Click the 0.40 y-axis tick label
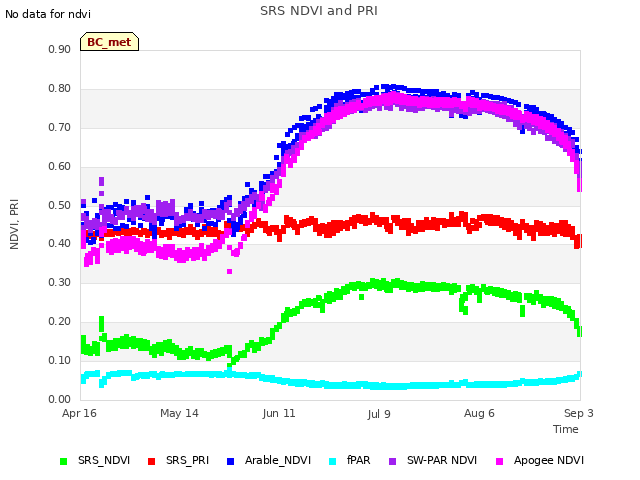The height and width of the screenshot is (480, 640). (59, 244)
